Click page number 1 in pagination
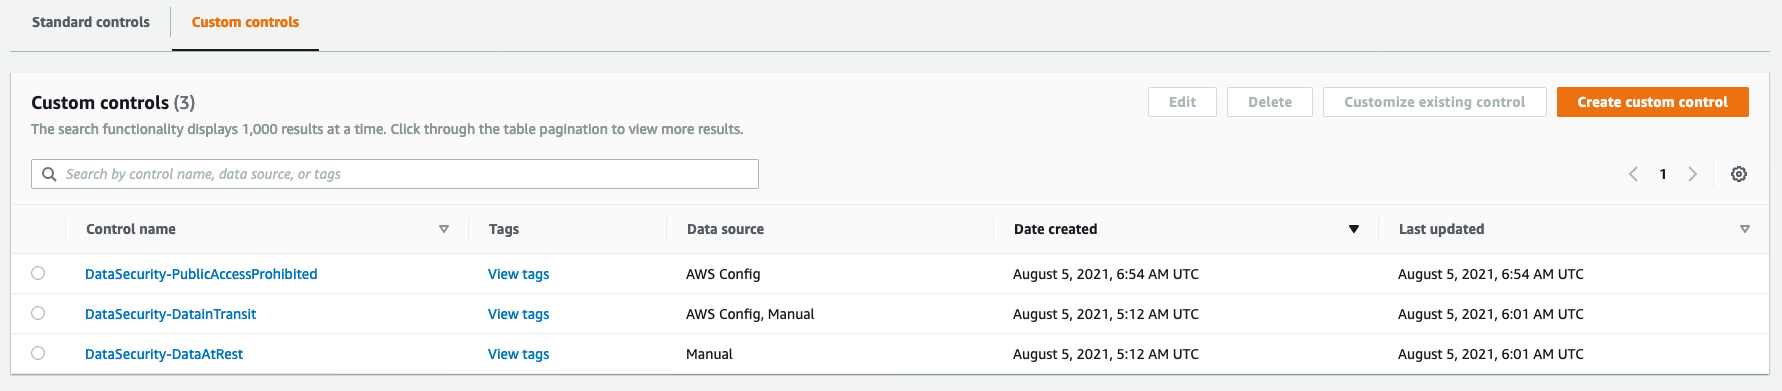1782x391 pixels. (x=1663, y=174)
